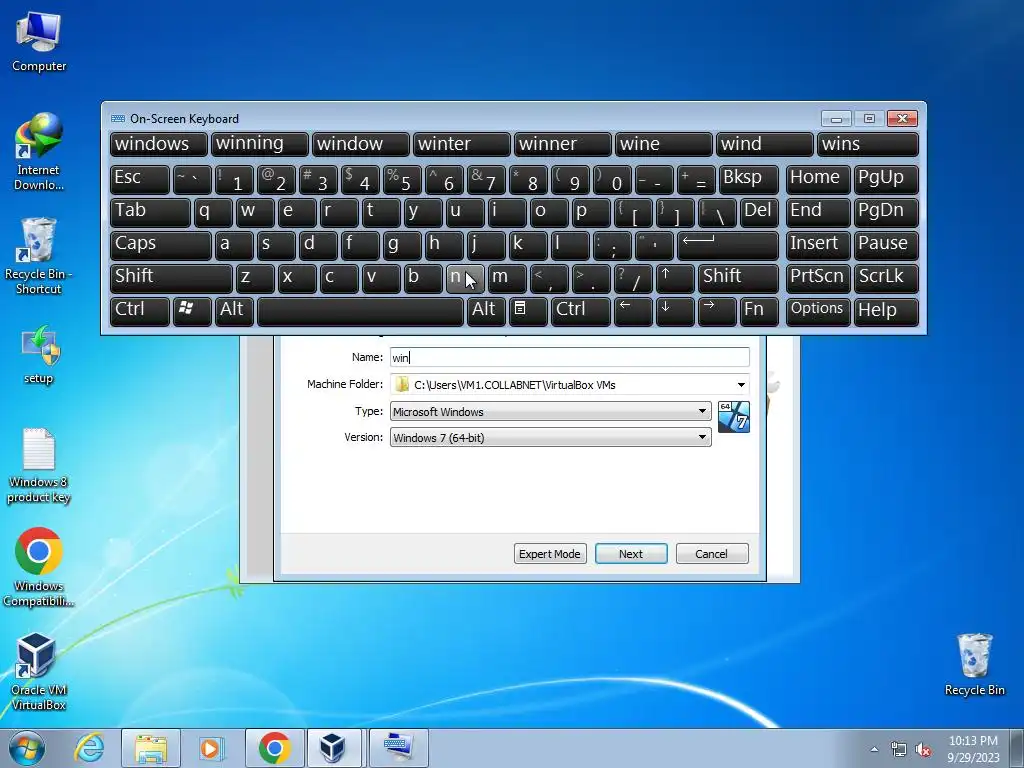The height and width of the screenshot is (768, 1024).
Task: Click the context menu key on the keyboard
Action: [528, 311]
